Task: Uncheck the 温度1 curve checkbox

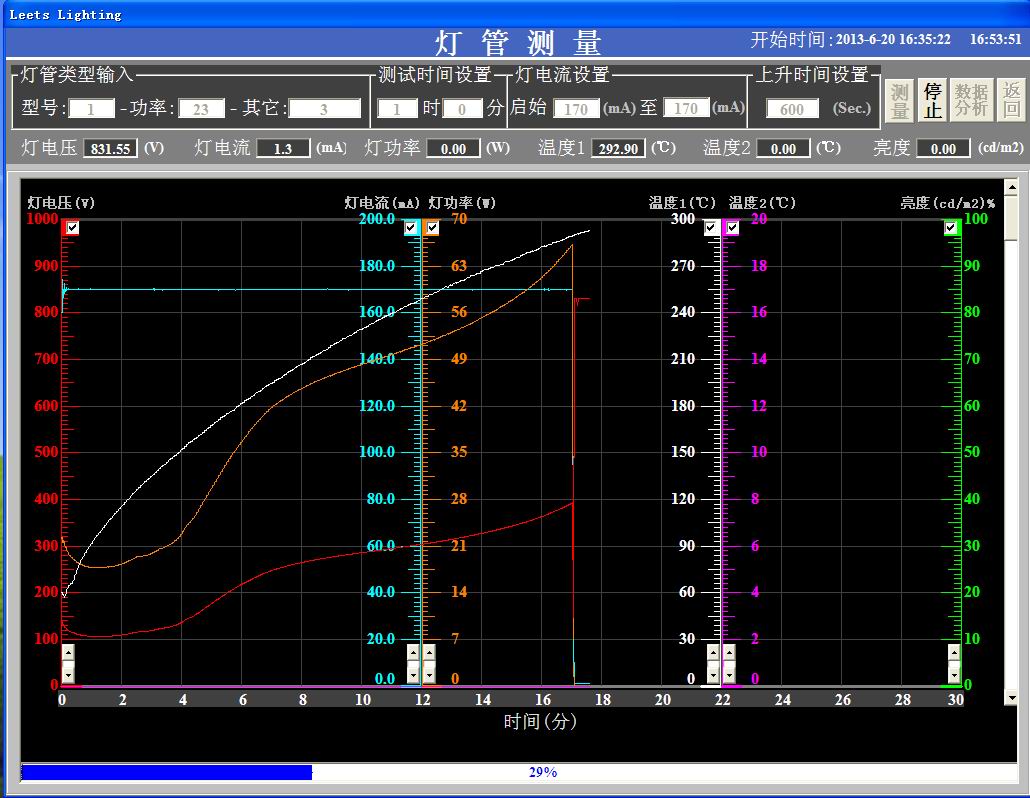Action: click(x=711, y=228)
